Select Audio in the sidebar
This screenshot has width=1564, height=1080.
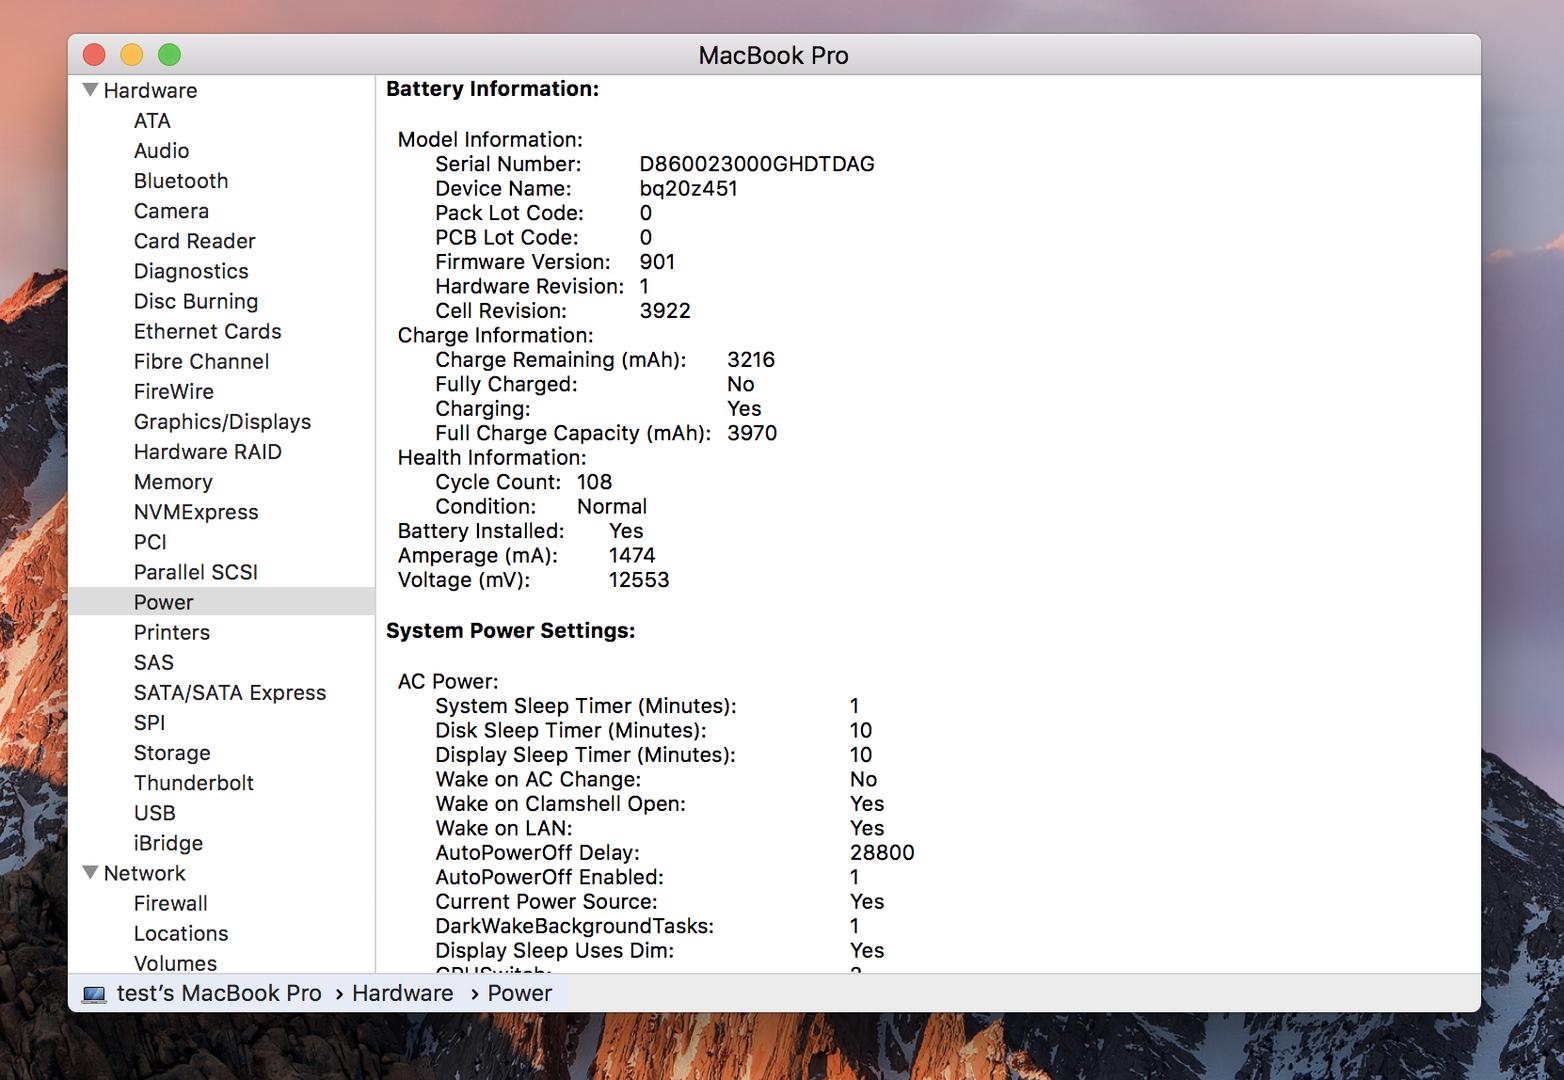[x=161, y=151]
